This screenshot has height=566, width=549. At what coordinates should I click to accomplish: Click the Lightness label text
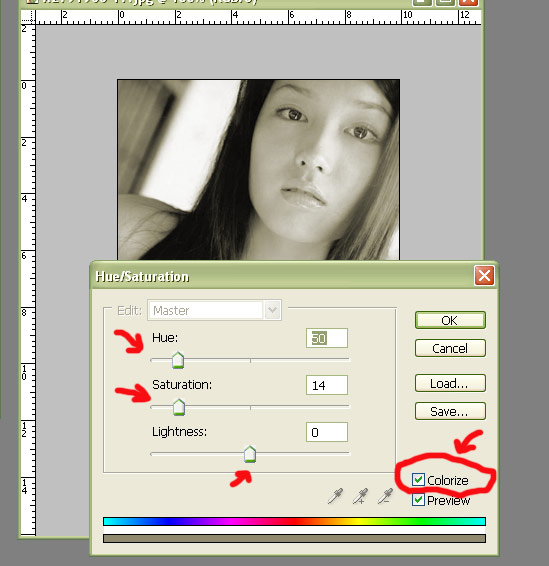179,432
